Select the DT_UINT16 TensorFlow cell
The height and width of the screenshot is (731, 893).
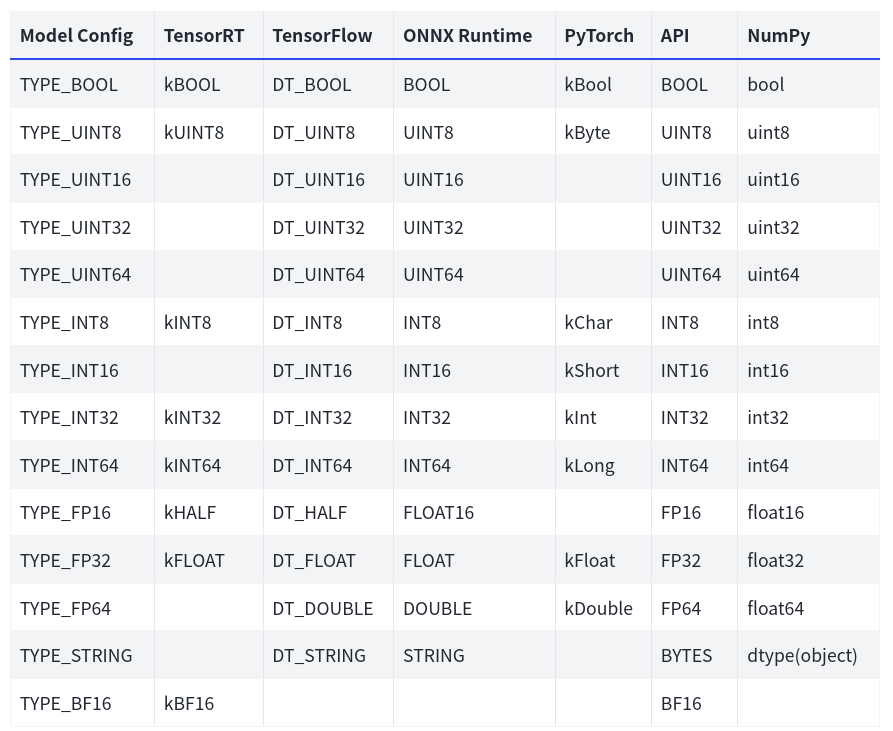coord(318,180)
